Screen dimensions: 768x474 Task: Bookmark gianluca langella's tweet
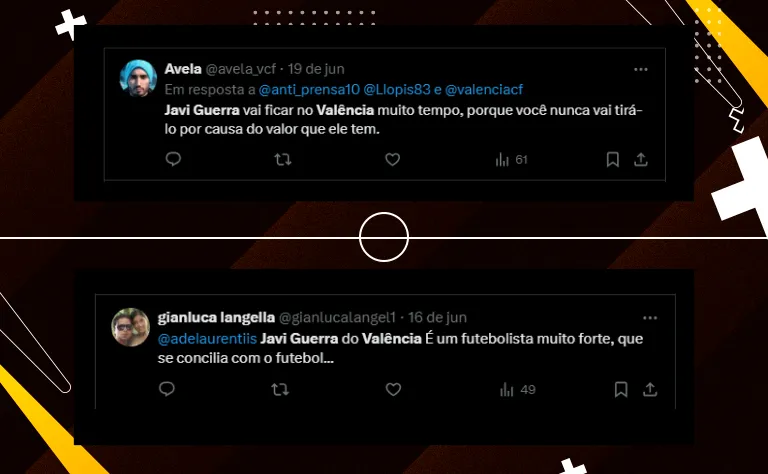coord(621,389)
